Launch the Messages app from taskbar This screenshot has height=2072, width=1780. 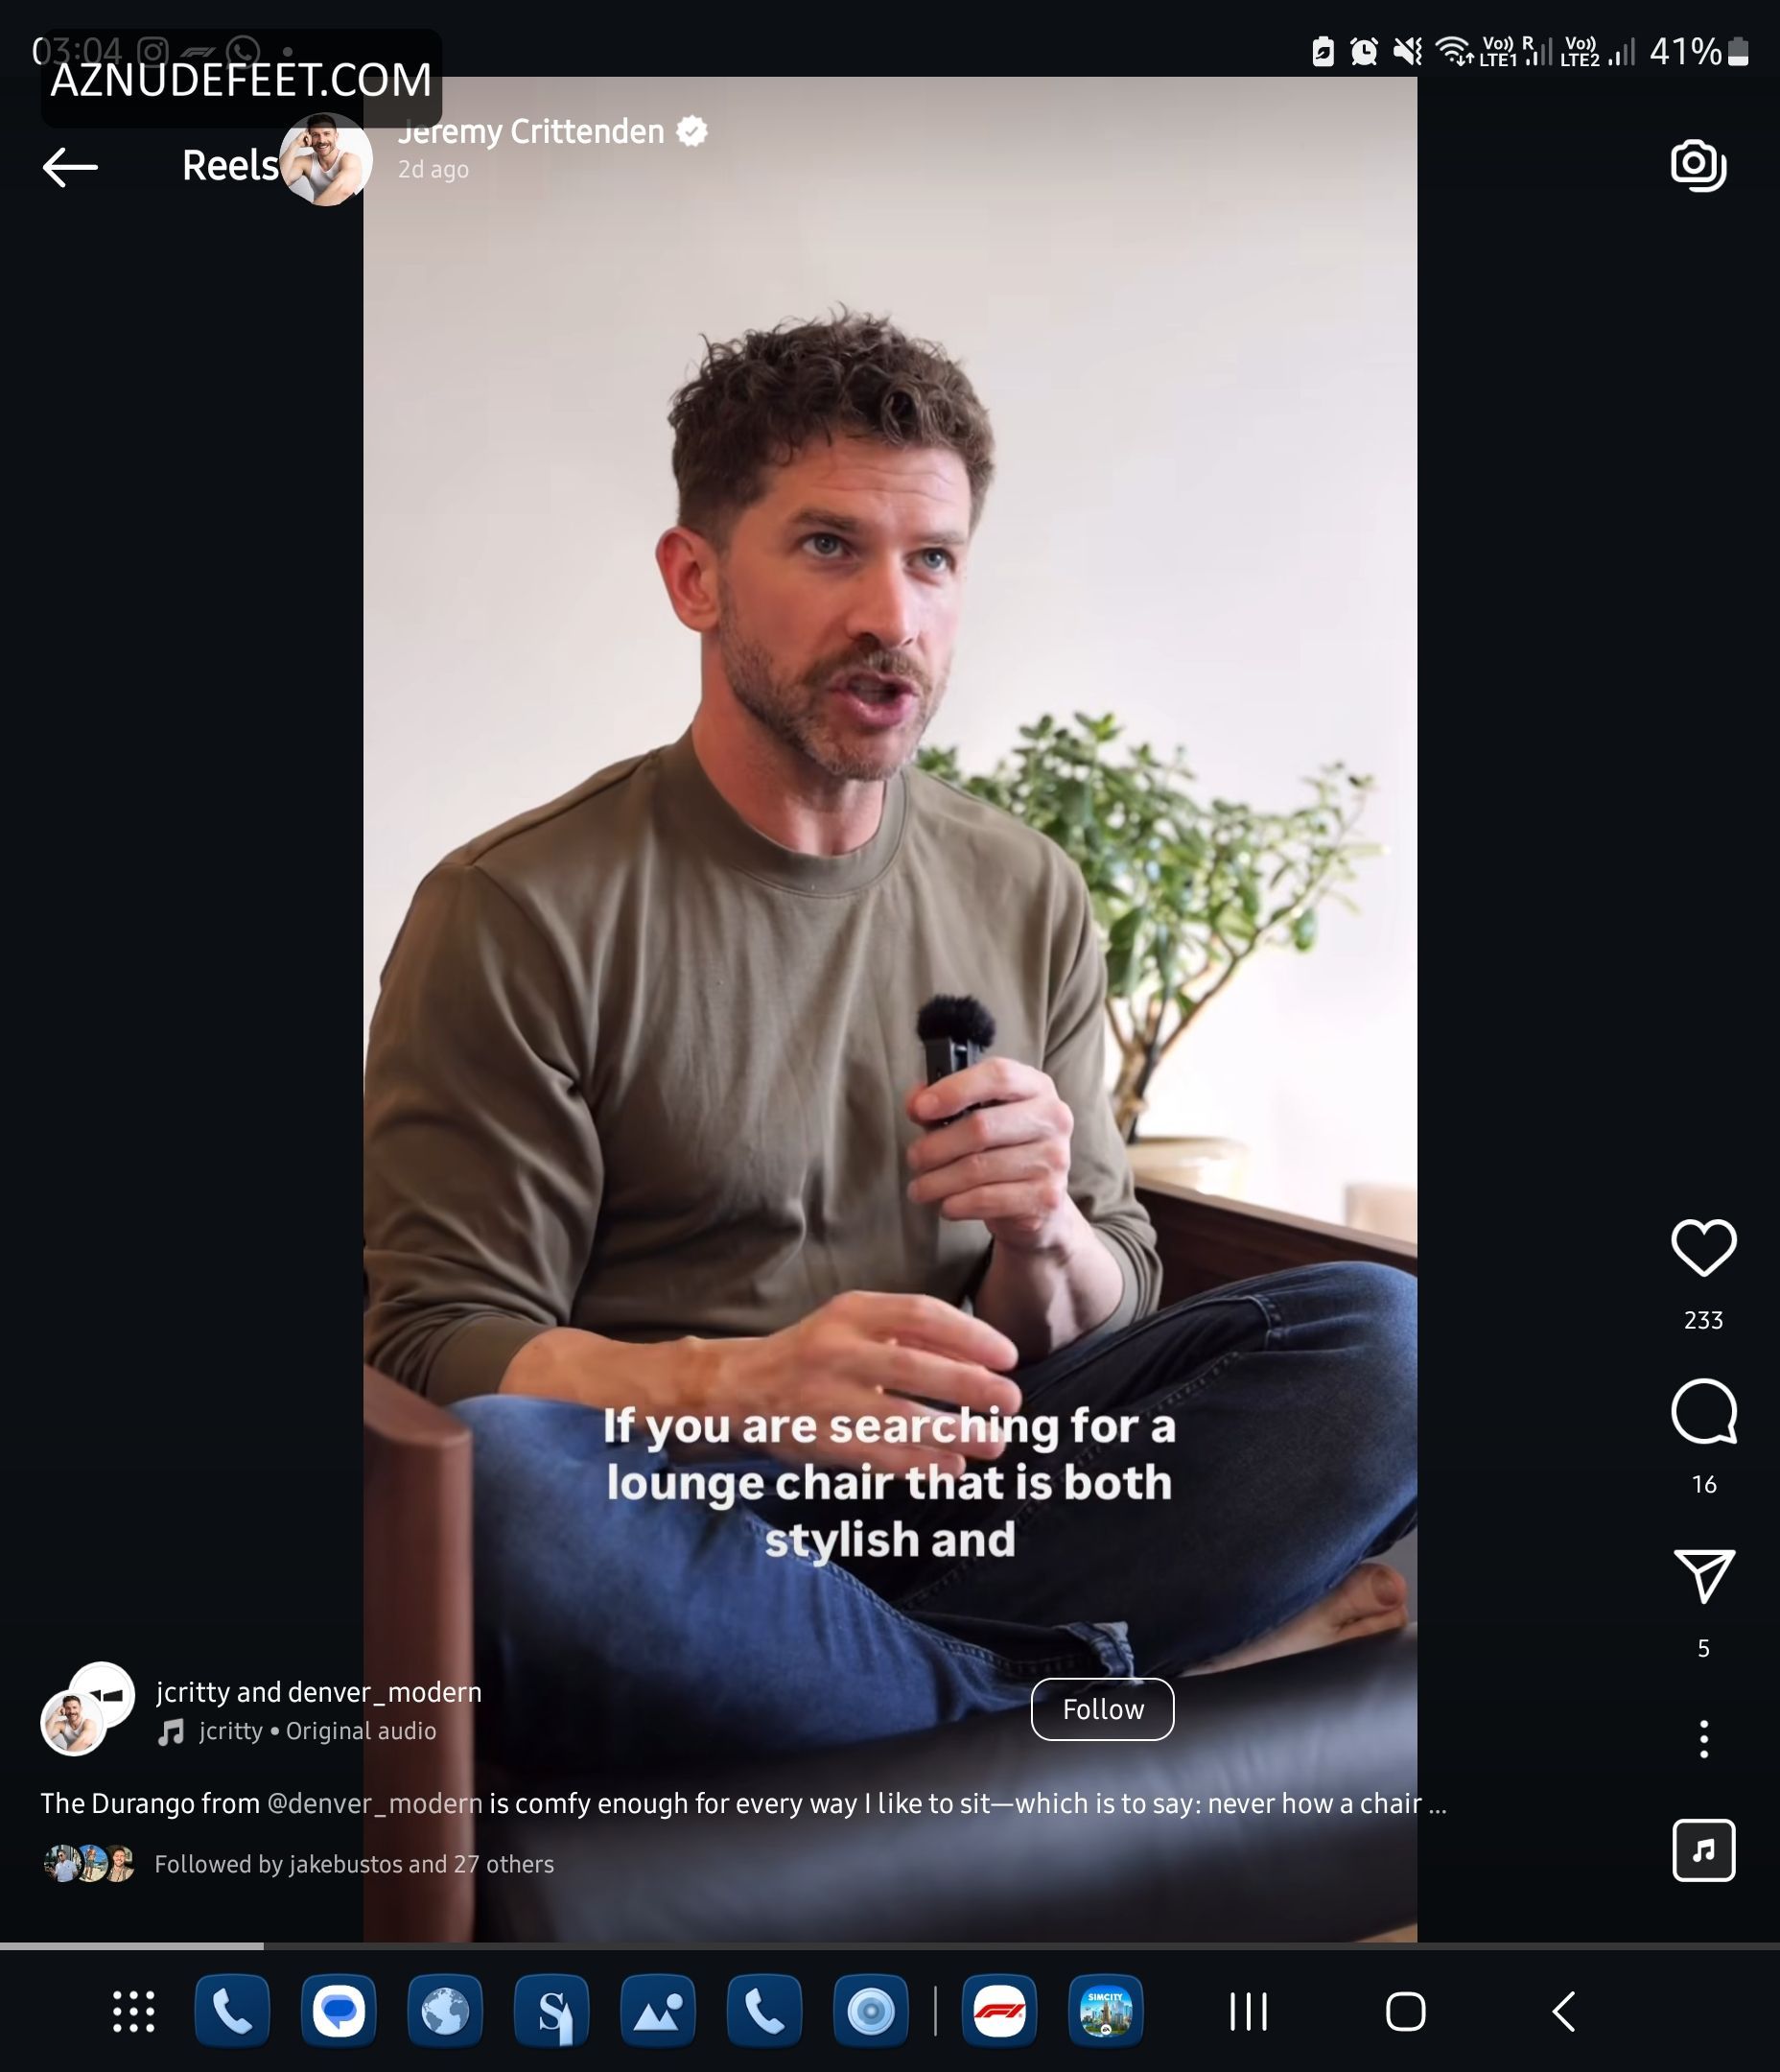pos(339,2011)
